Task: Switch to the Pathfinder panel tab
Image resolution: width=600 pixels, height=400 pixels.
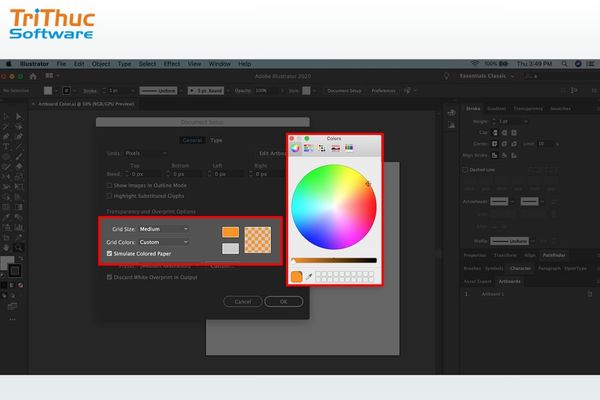Action: (x=554, y=255)
